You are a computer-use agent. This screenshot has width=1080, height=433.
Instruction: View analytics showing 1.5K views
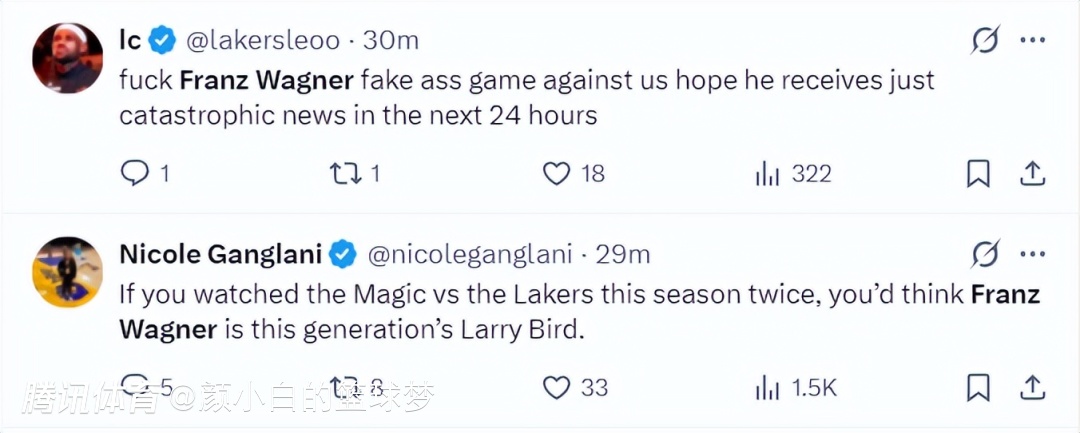click(767, 387)
